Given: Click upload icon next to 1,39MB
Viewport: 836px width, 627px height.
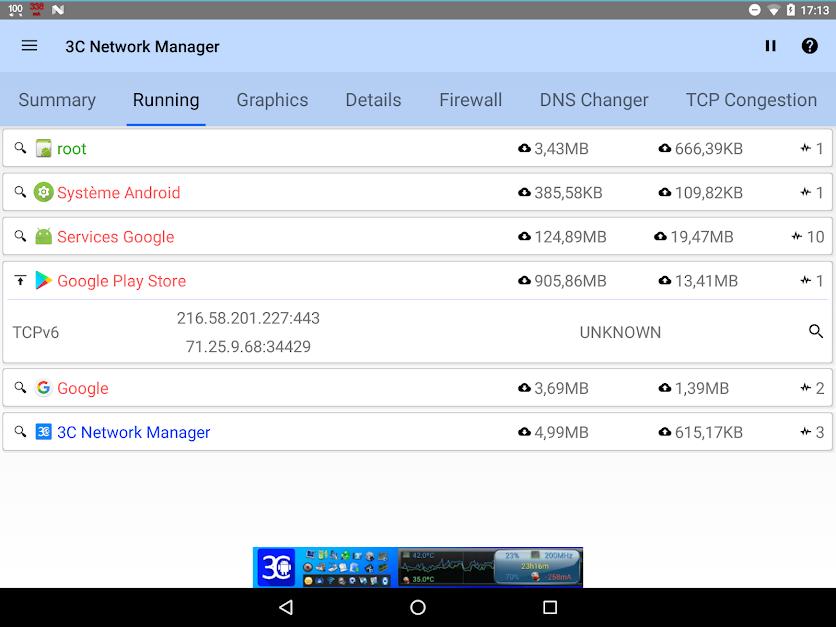Looking at the screenshot, I should pos(664,388).
